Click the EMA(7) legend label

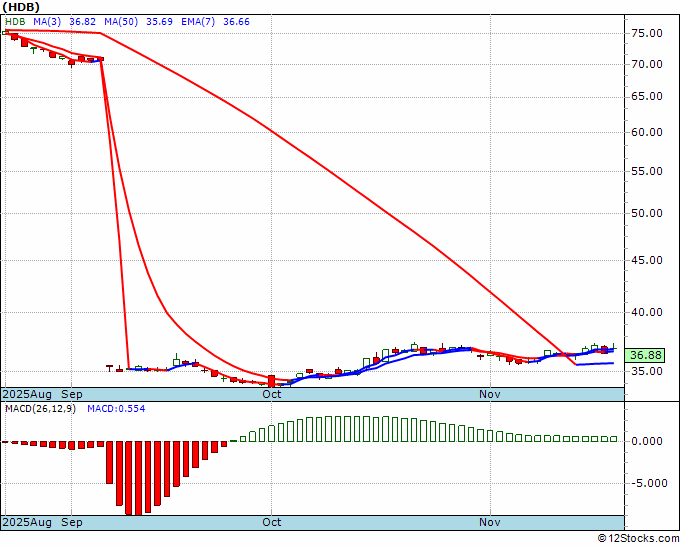pos(198,22)
